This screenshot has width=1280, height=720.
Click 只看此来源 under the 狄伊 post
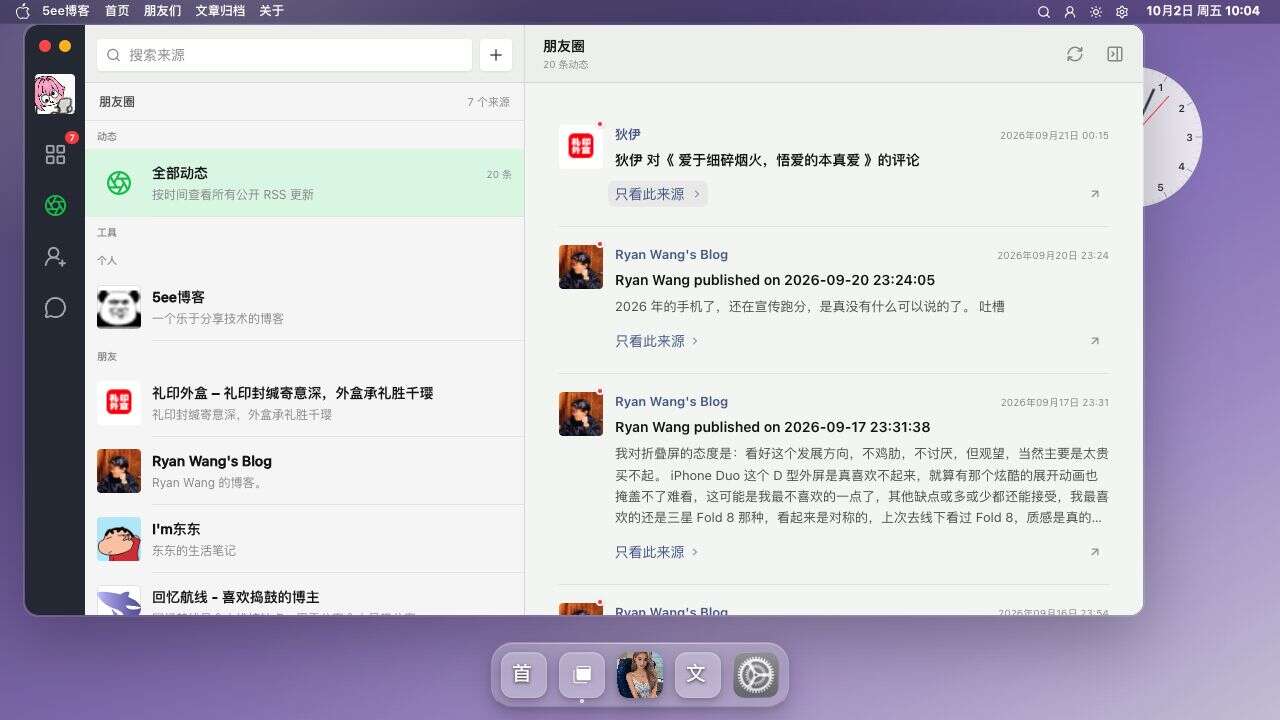pos(658,194)
